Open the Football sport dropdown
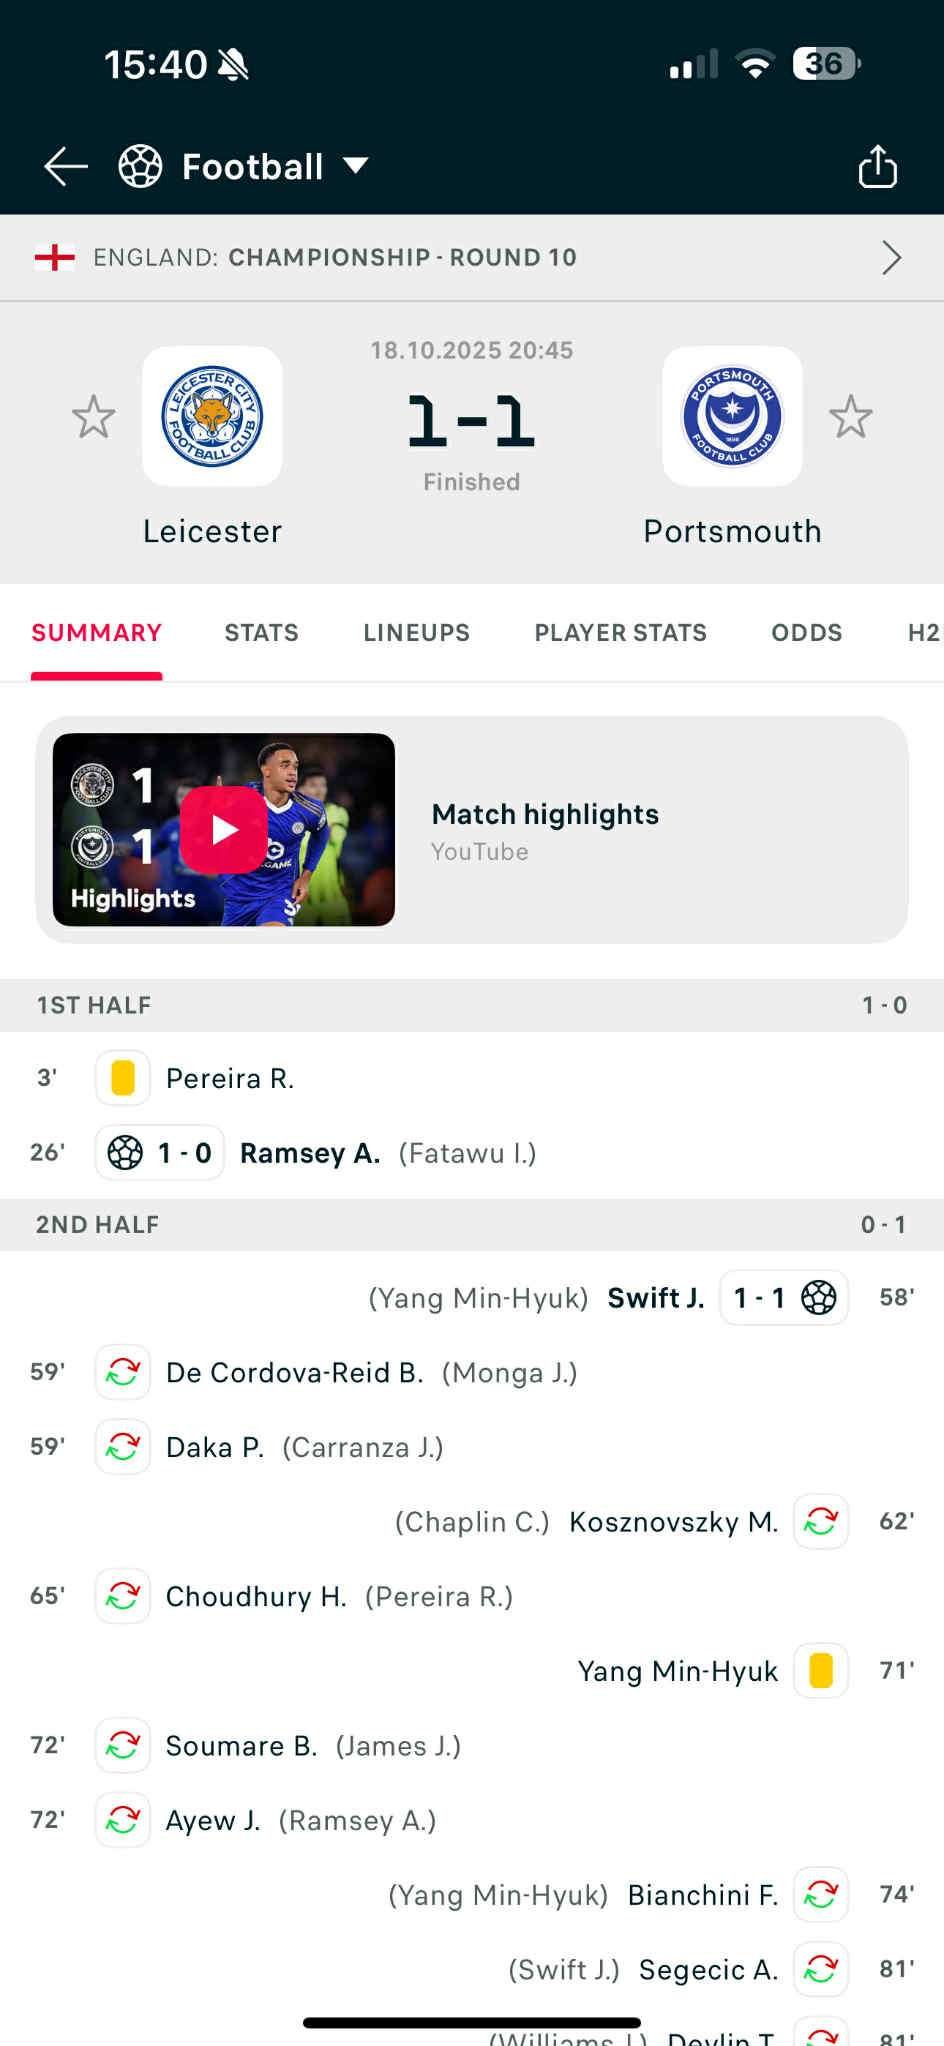Viewport: 944px width, 2046px height. pyautogui.click(x=356, y=166)
